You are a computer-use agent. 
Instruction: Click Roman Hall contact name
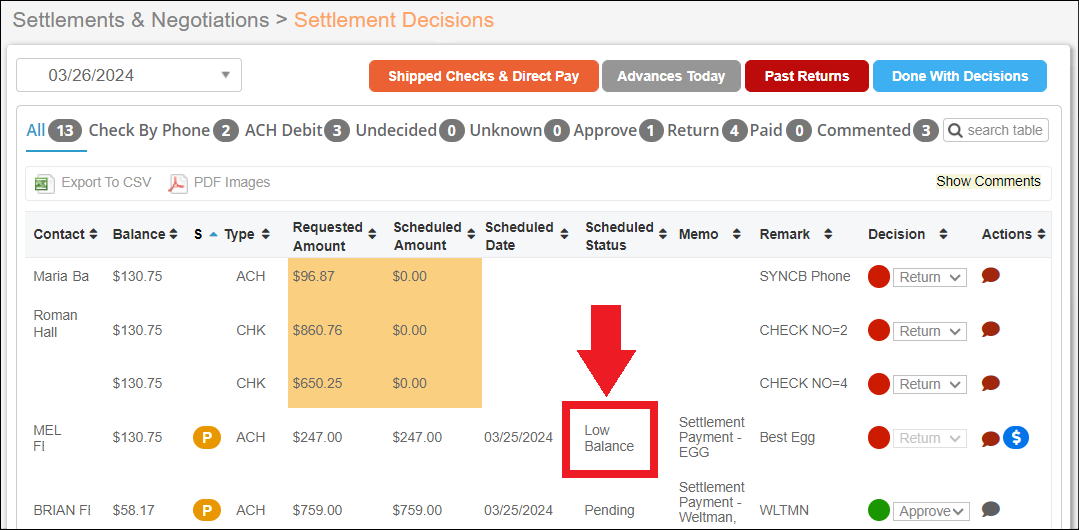pyautogui.click(x=55, y=324)
